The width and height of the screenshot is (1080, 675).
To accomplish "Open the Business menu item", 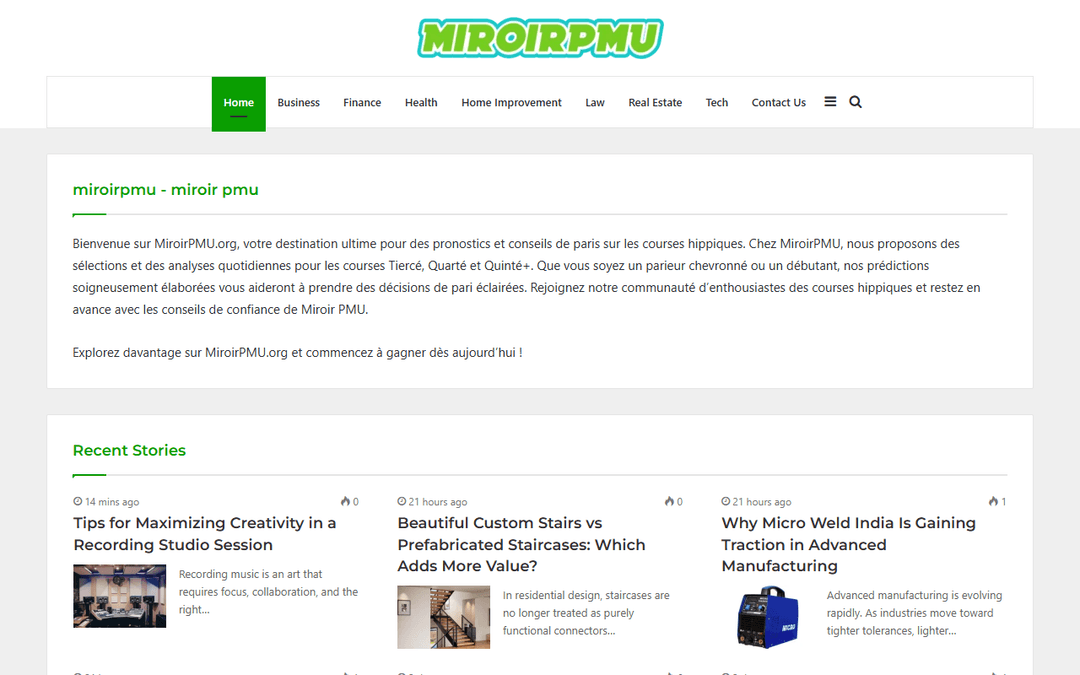I will click(x=298, y=103).
